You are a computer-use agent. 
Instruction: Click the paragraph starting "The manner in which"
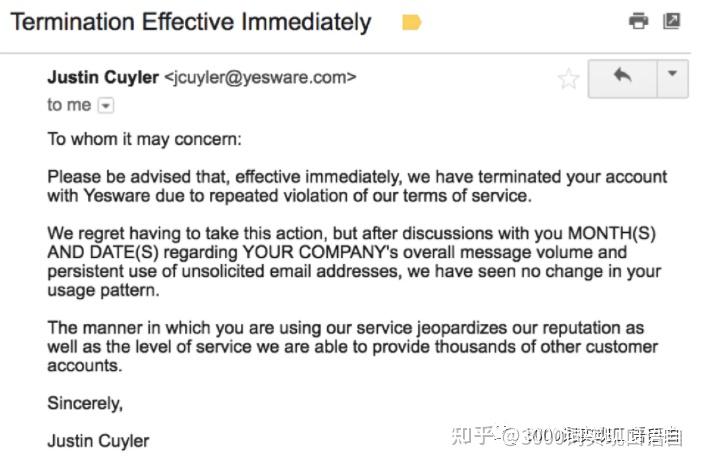(x=352, y=347)
